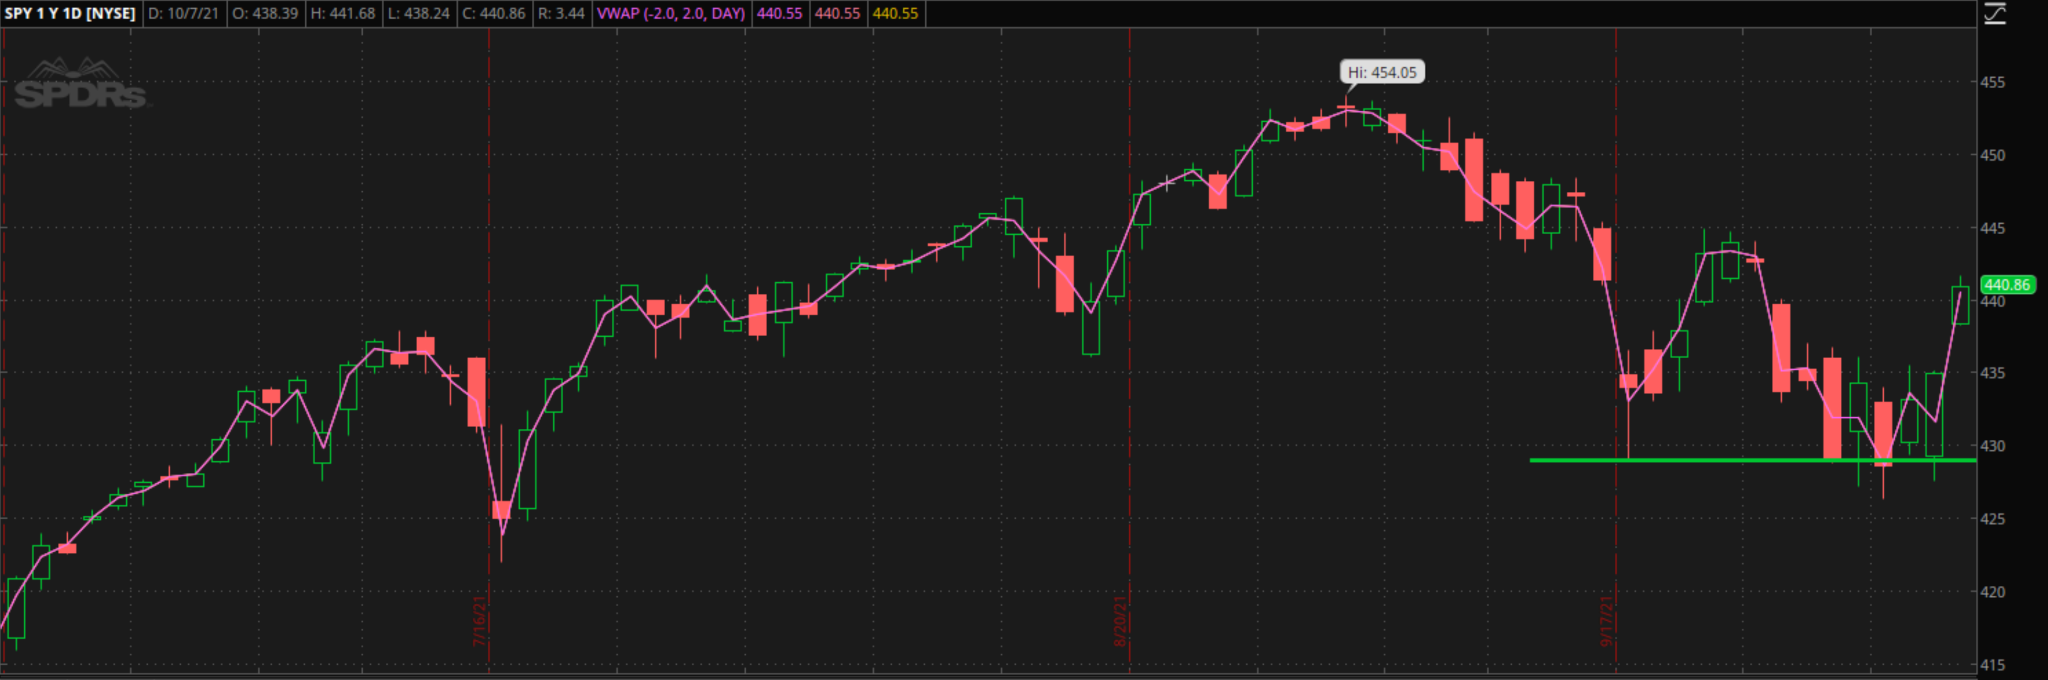The height and width of the screenshot is (680, 2048).
Task: Click the 425 price axis label
Action: [x=1993, y=519]
